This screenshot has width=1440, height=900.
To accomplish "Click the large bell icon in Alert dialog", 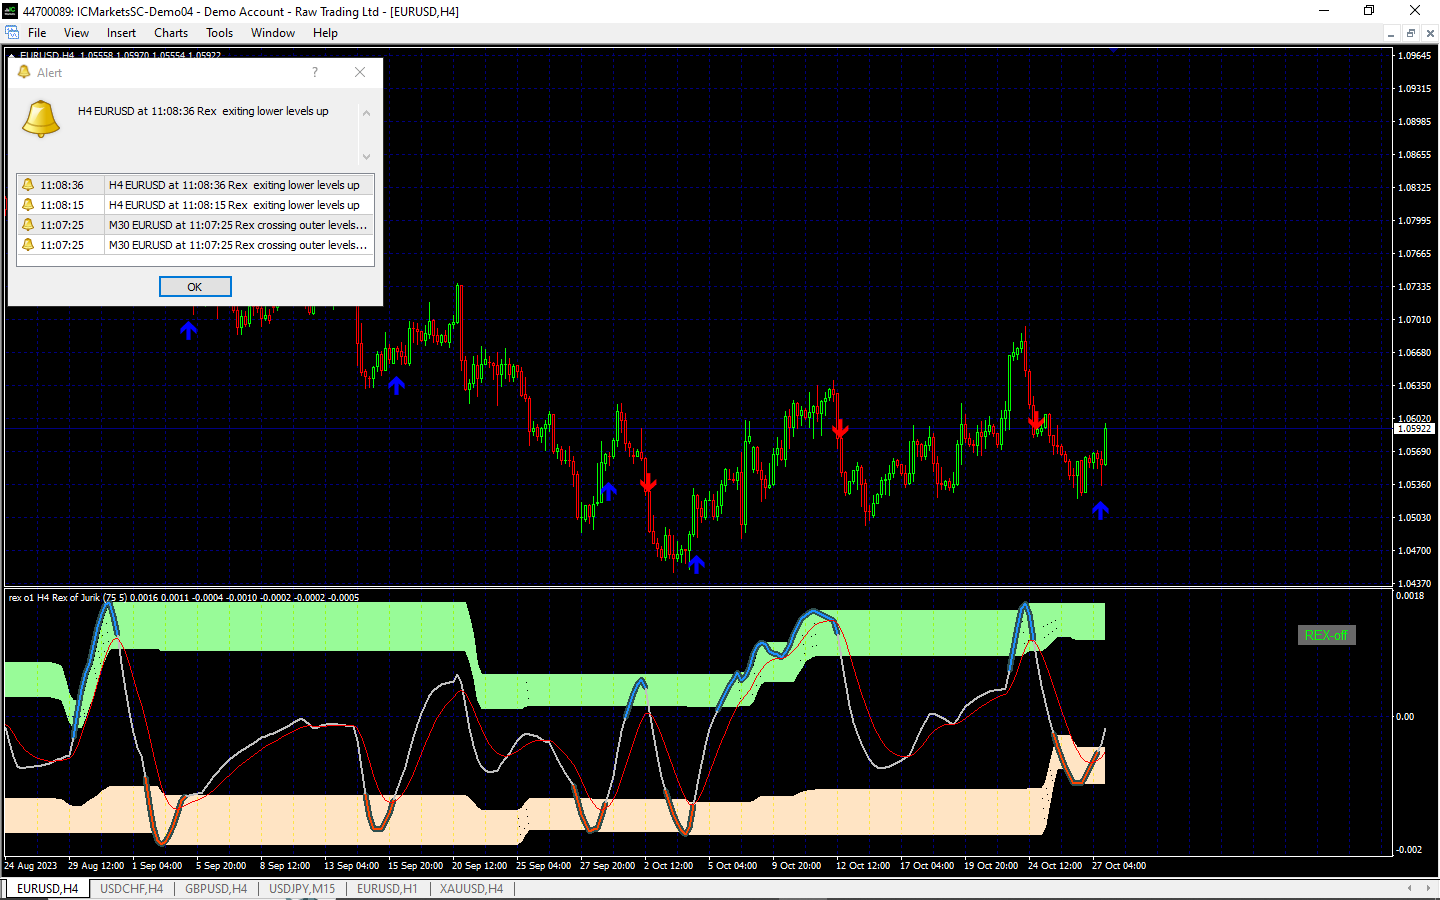I will (x=41, y=118).
